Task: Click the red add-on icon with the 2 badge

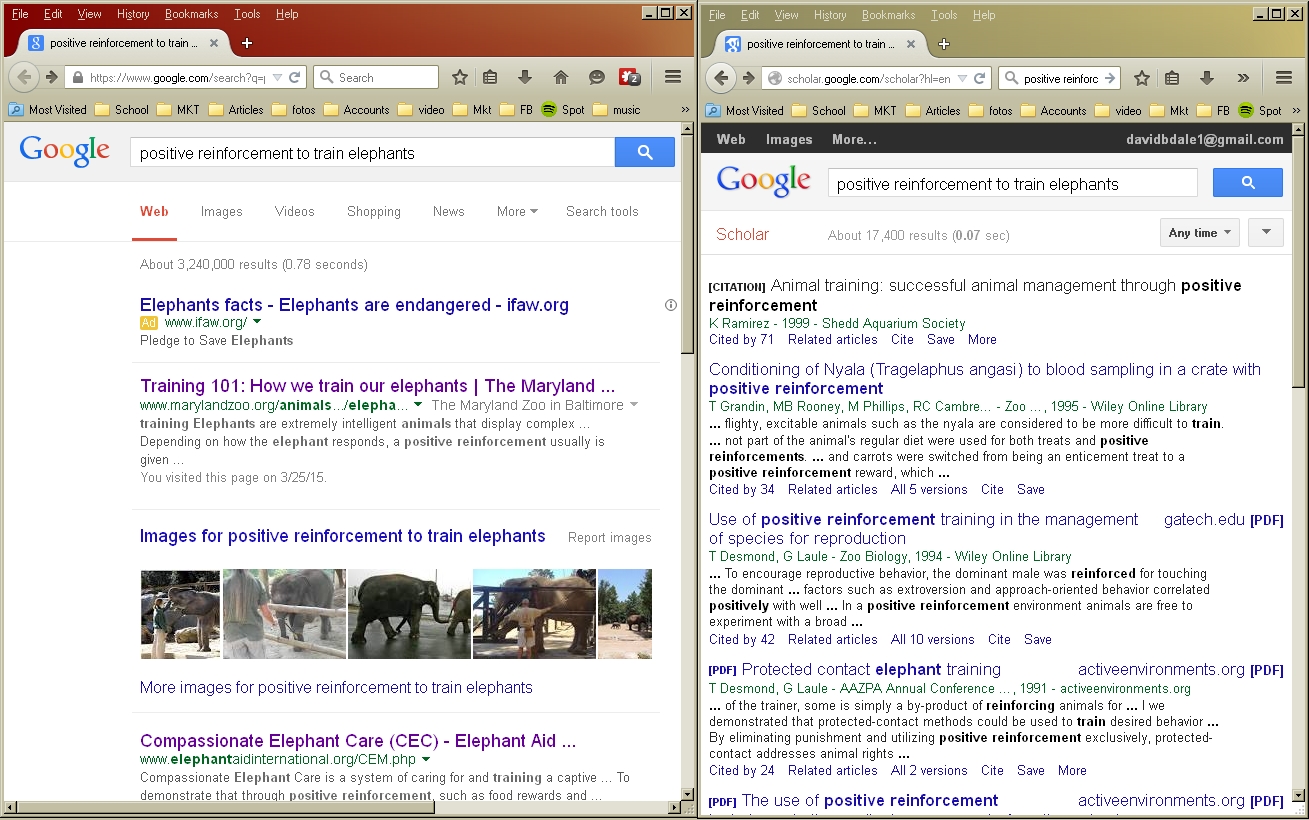Action: 630,77
